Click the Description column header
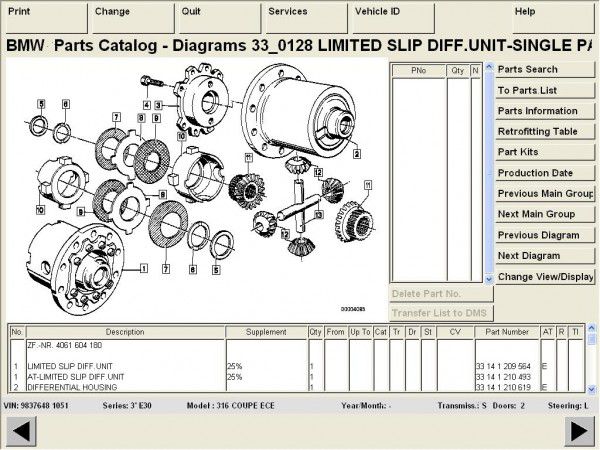Image resolution: width=600 pixels, height=450 pixels. (125, 332)
